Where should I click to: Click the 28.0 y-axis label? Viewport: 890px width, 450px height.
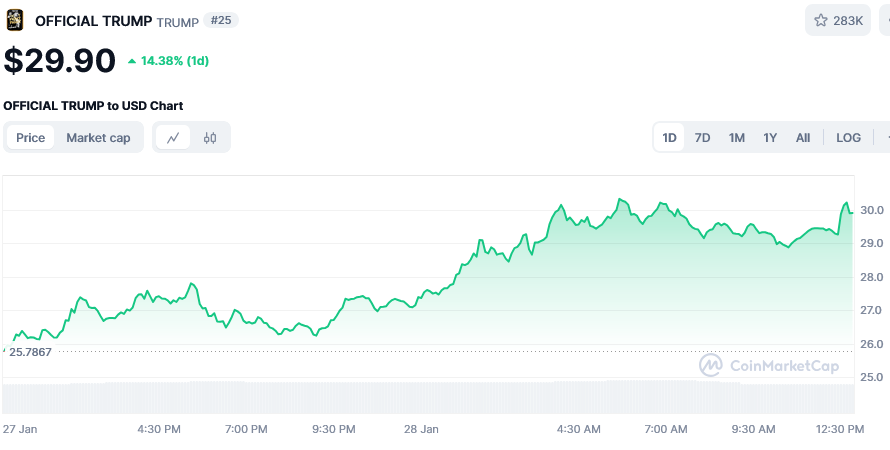click(x=872, y=277)
